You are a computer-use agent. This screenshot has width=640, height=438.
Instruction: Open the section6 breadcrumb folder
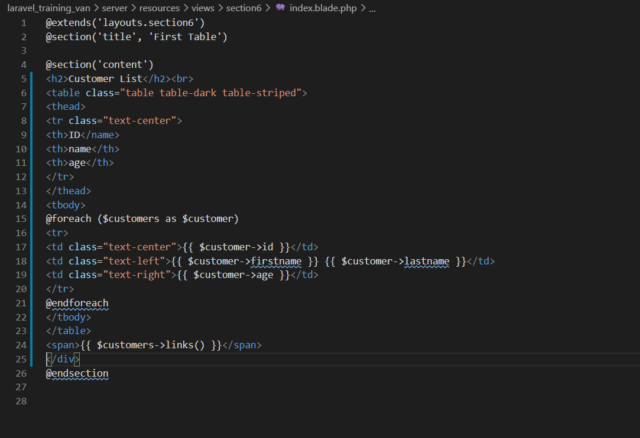pyautogui.click(x=244, y=8)
